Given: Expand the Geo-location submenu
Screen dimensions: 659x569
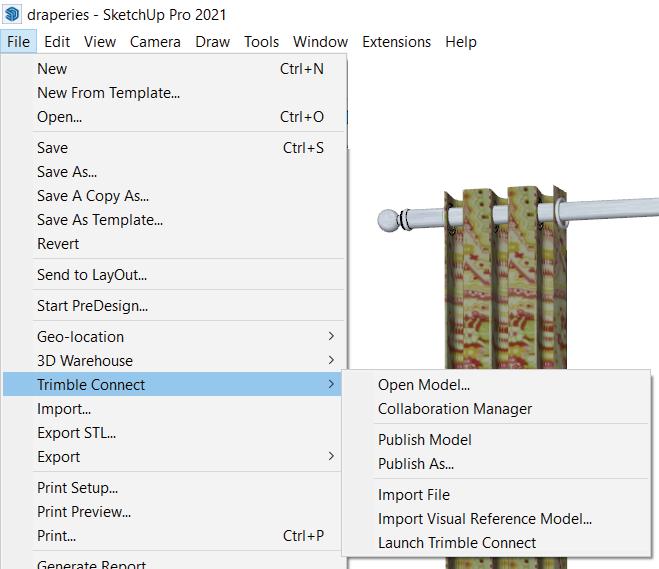Looking at the screenshot, I should point(174,337).
